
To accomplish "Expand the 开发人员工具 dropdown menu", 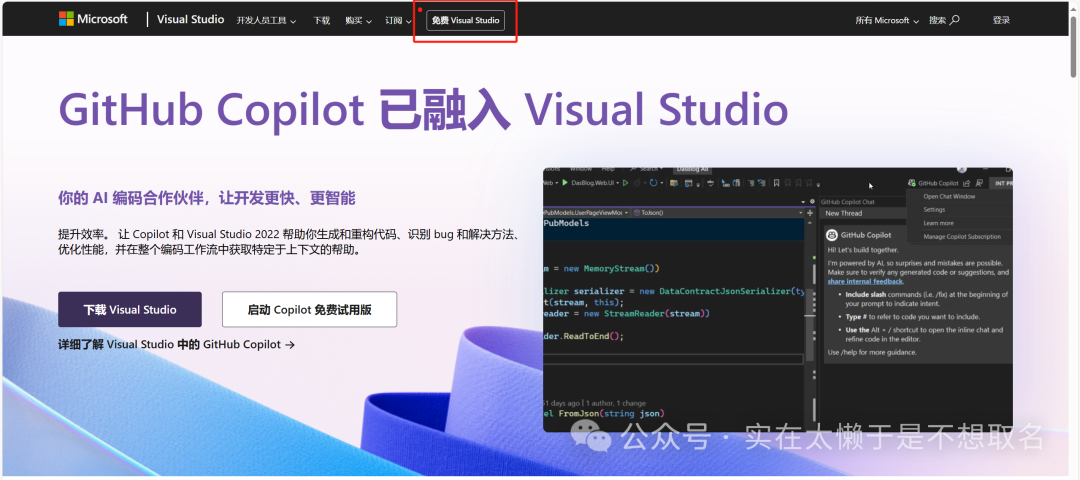I will click(267, 21).
